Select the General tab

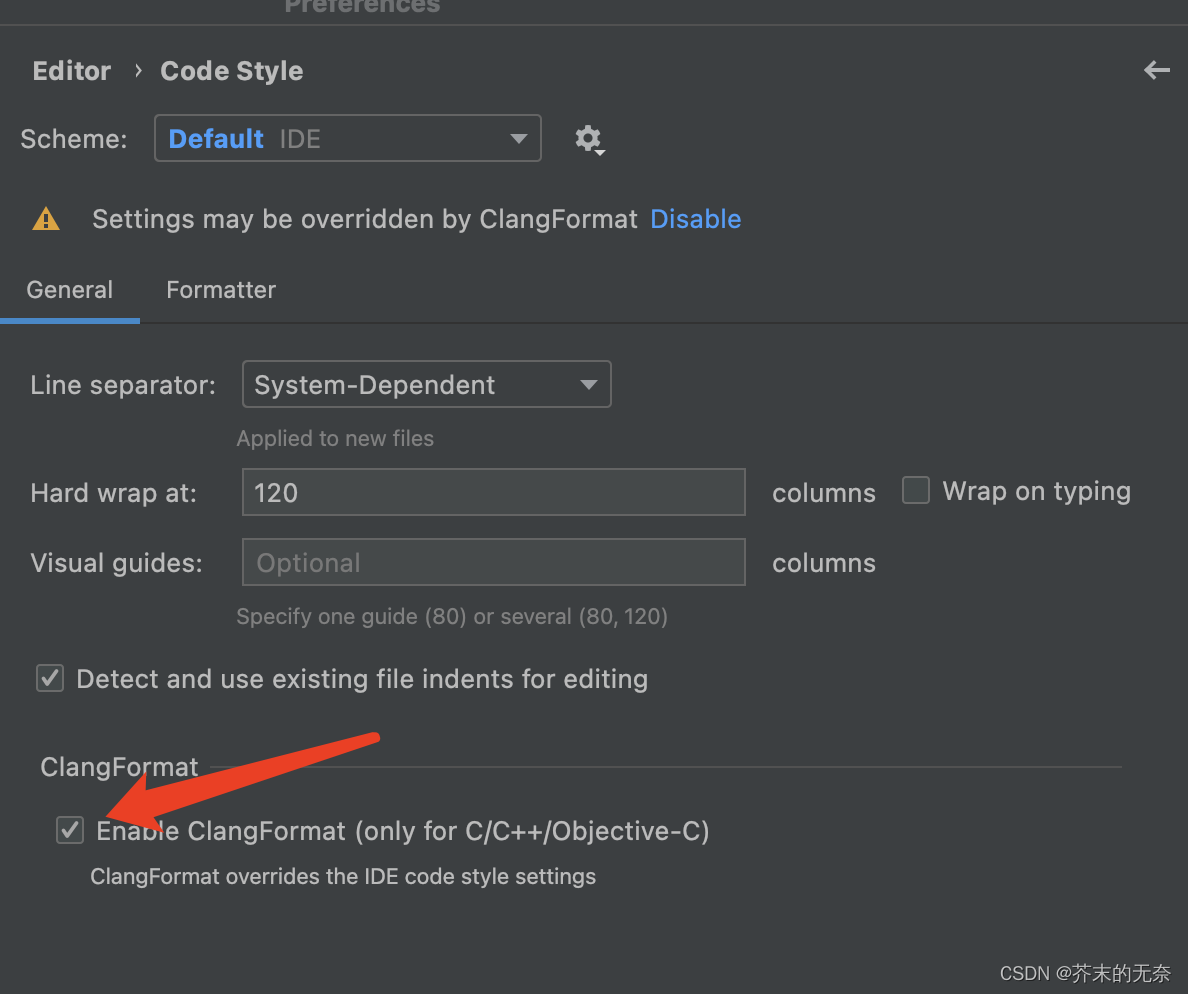click(x=69, y=290)
